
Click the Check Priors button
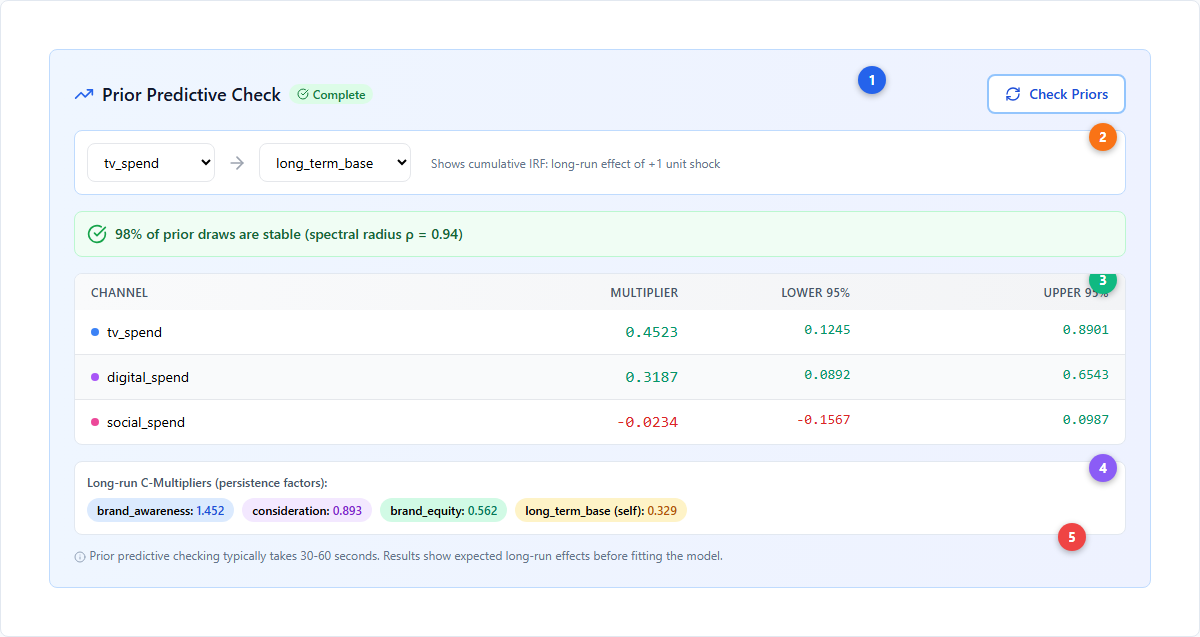pyautogui.click(x=1056, y=94)
